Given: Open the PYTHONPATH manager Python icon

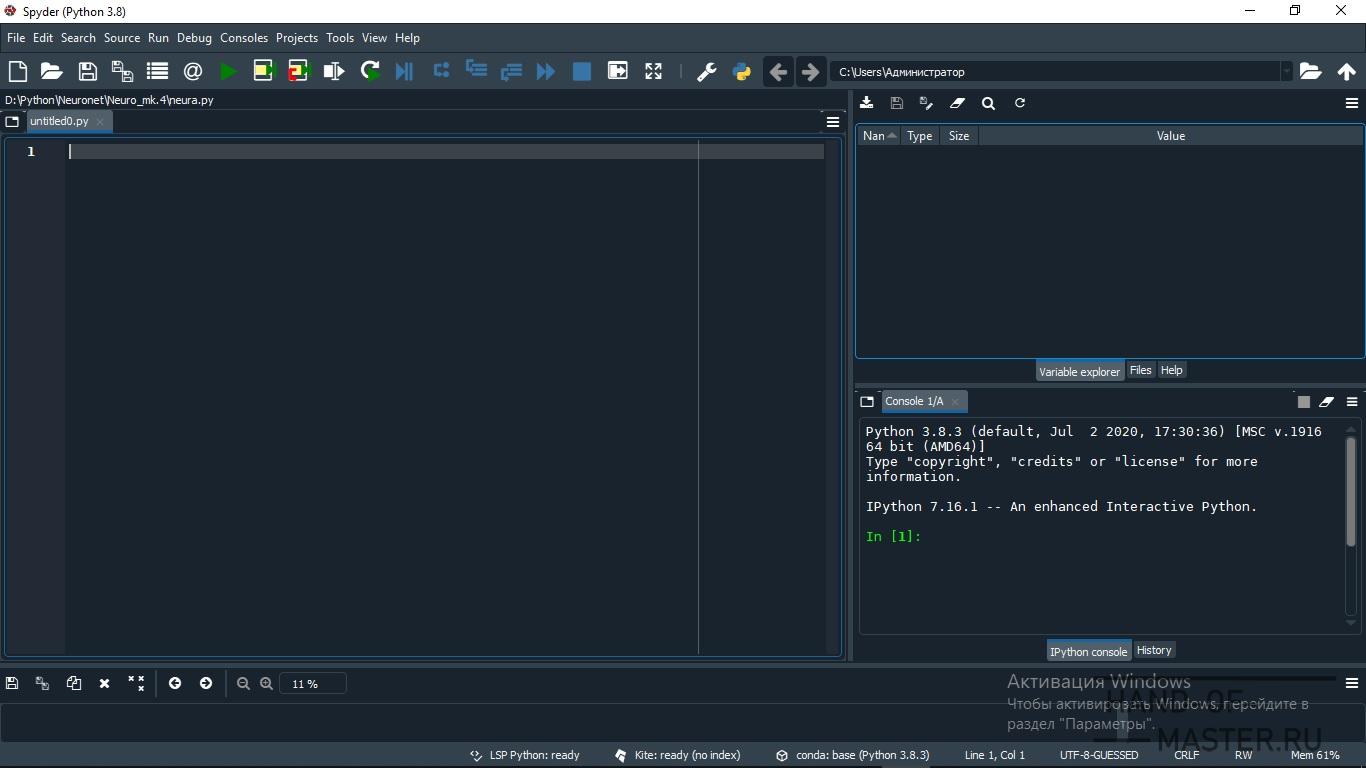Looking at the screenshot, I should point(741,71).
